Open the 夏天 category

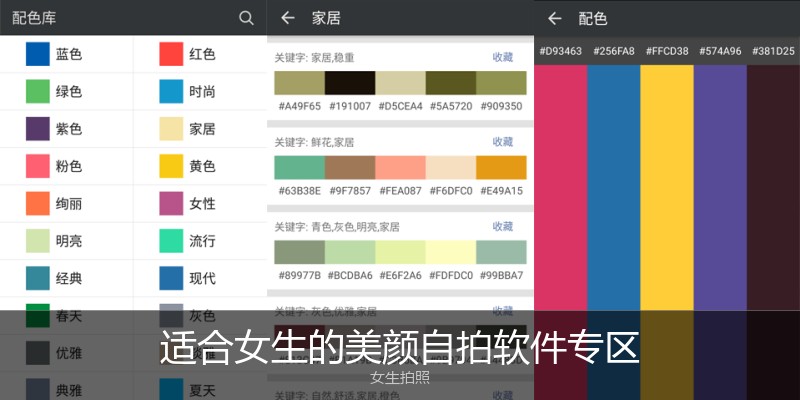(x=200, y=388)
